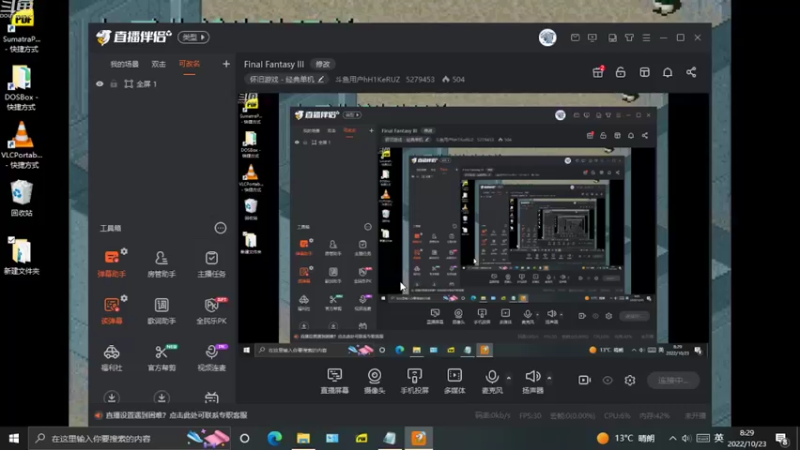Screen dimensions: 800x450
Task: Open the 房管助手 tool
Action: (161, 263)
